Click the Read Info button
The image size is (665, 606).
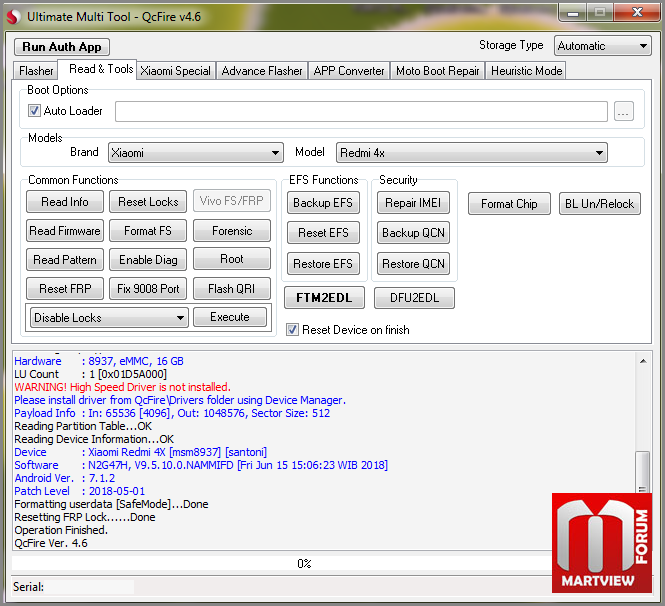tap(65, 202)
